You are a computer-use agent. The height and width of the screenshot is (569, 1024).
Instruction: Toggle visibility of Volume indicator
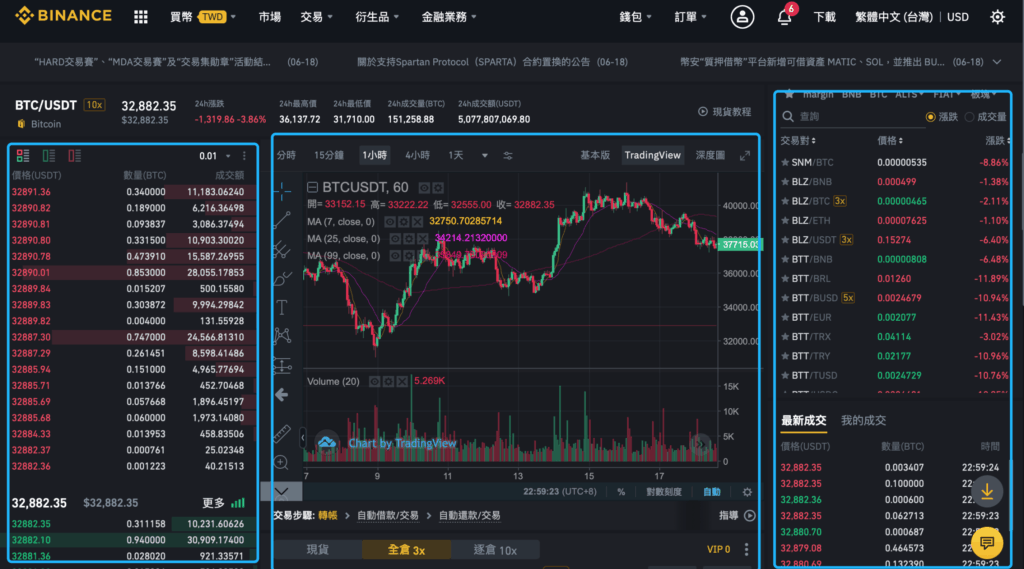click(374, 382)
